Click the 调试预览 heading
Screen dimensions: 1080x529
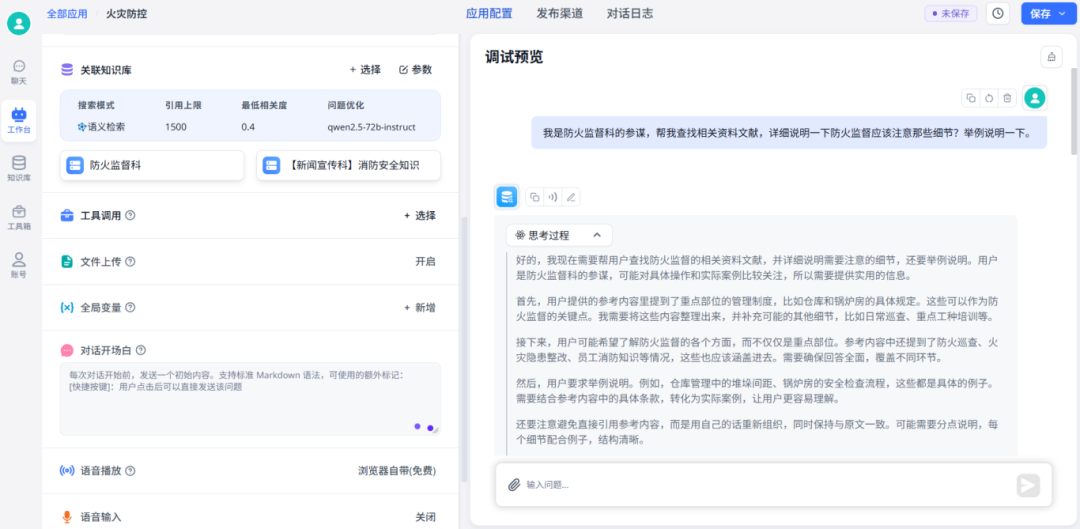click(514, 57)
